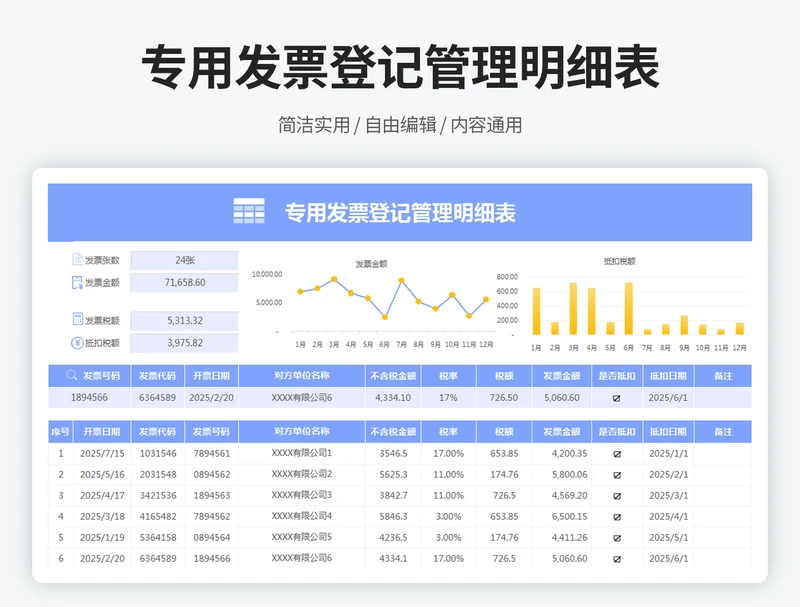Click the document icon beside 发票张数
The image size is (800, 607).
click(x=78, y=260)
